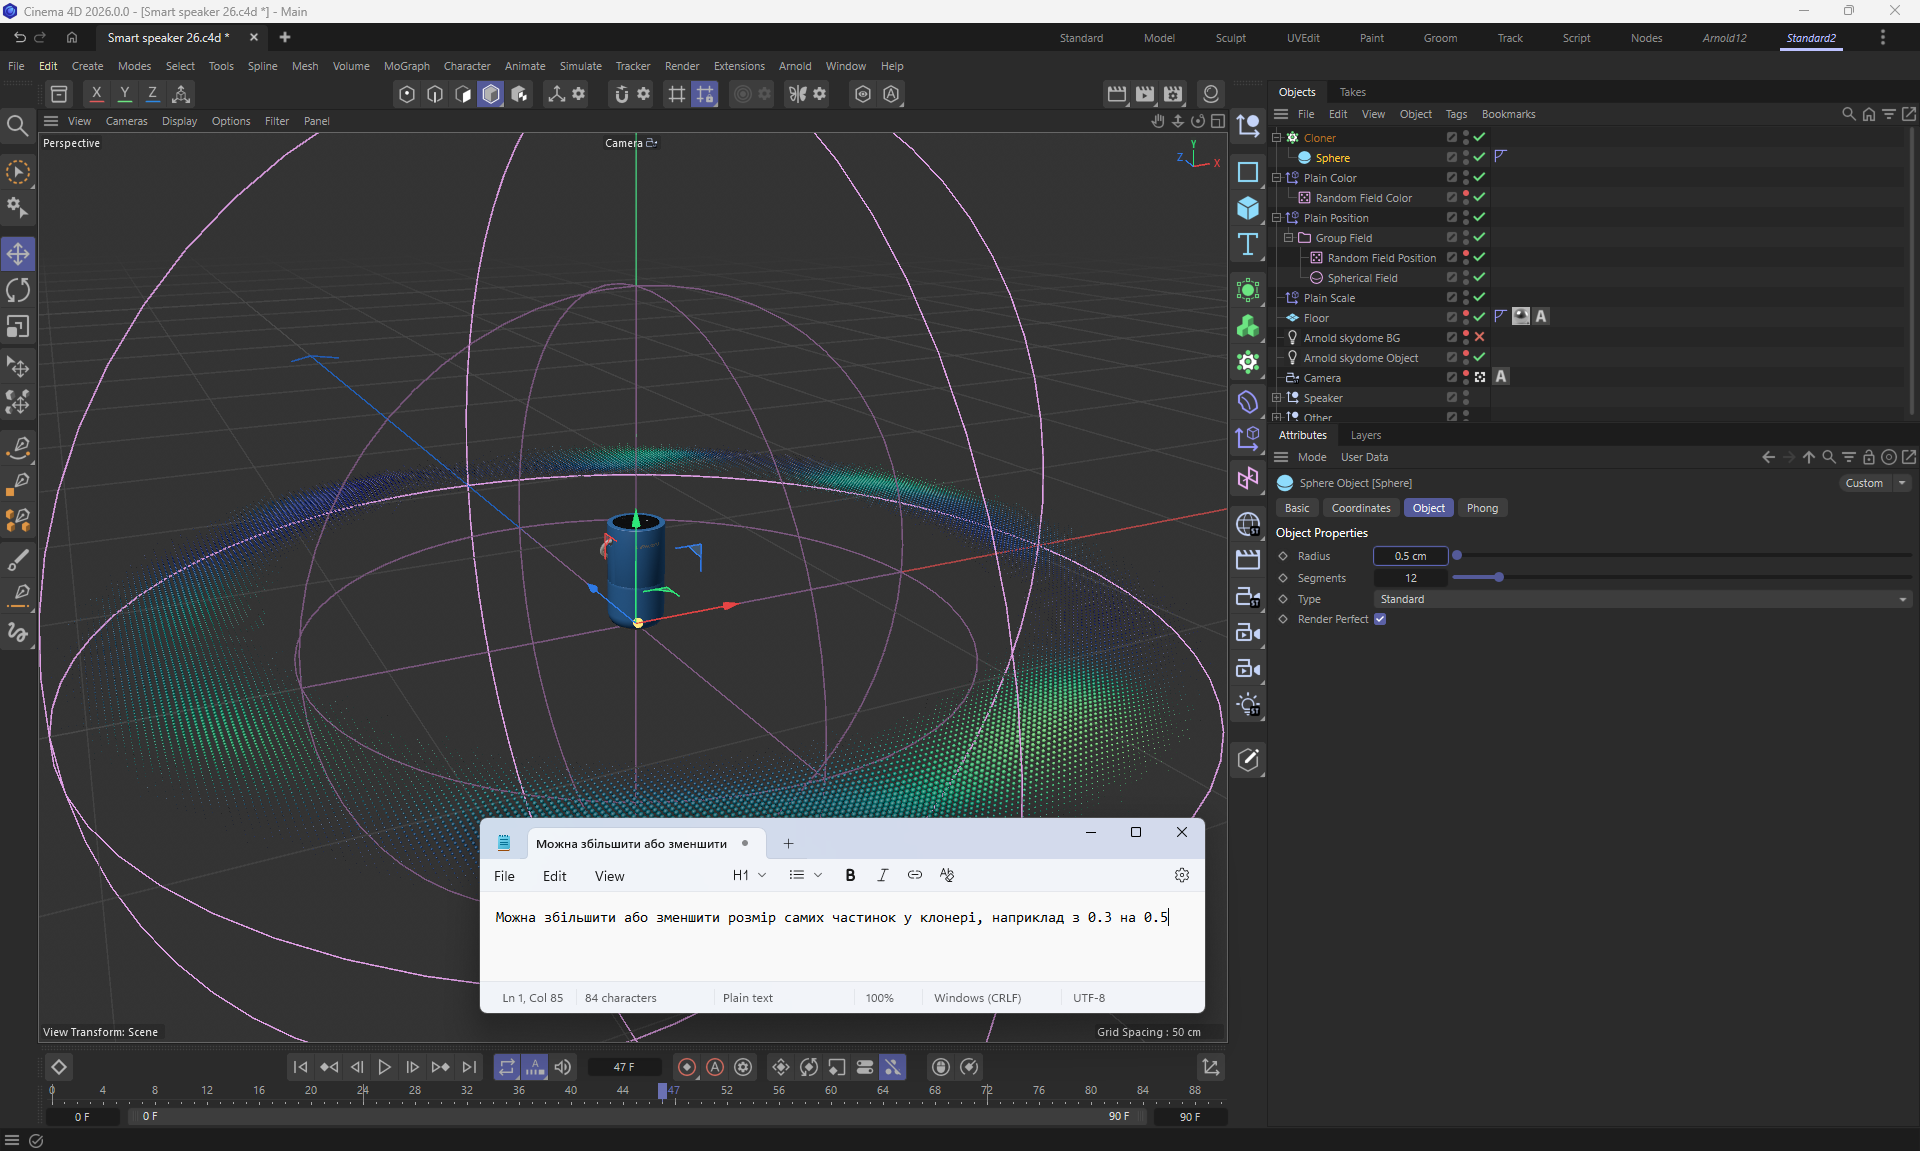Select the Move tool in left toolbar

18,254
